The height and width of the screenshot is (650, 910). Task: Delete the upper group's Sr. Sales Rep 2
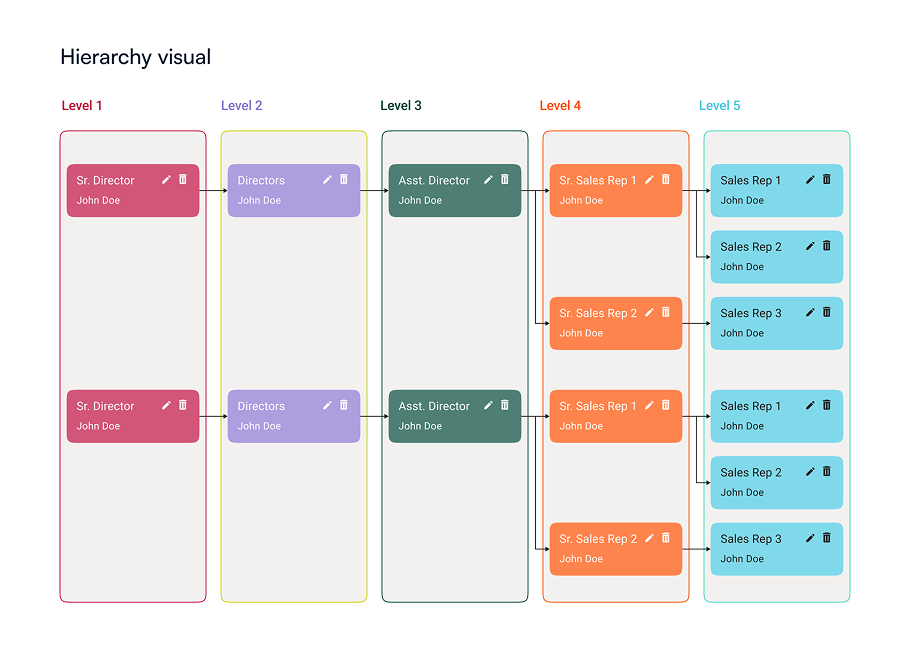pyautogui.click(x=666, y=312)
